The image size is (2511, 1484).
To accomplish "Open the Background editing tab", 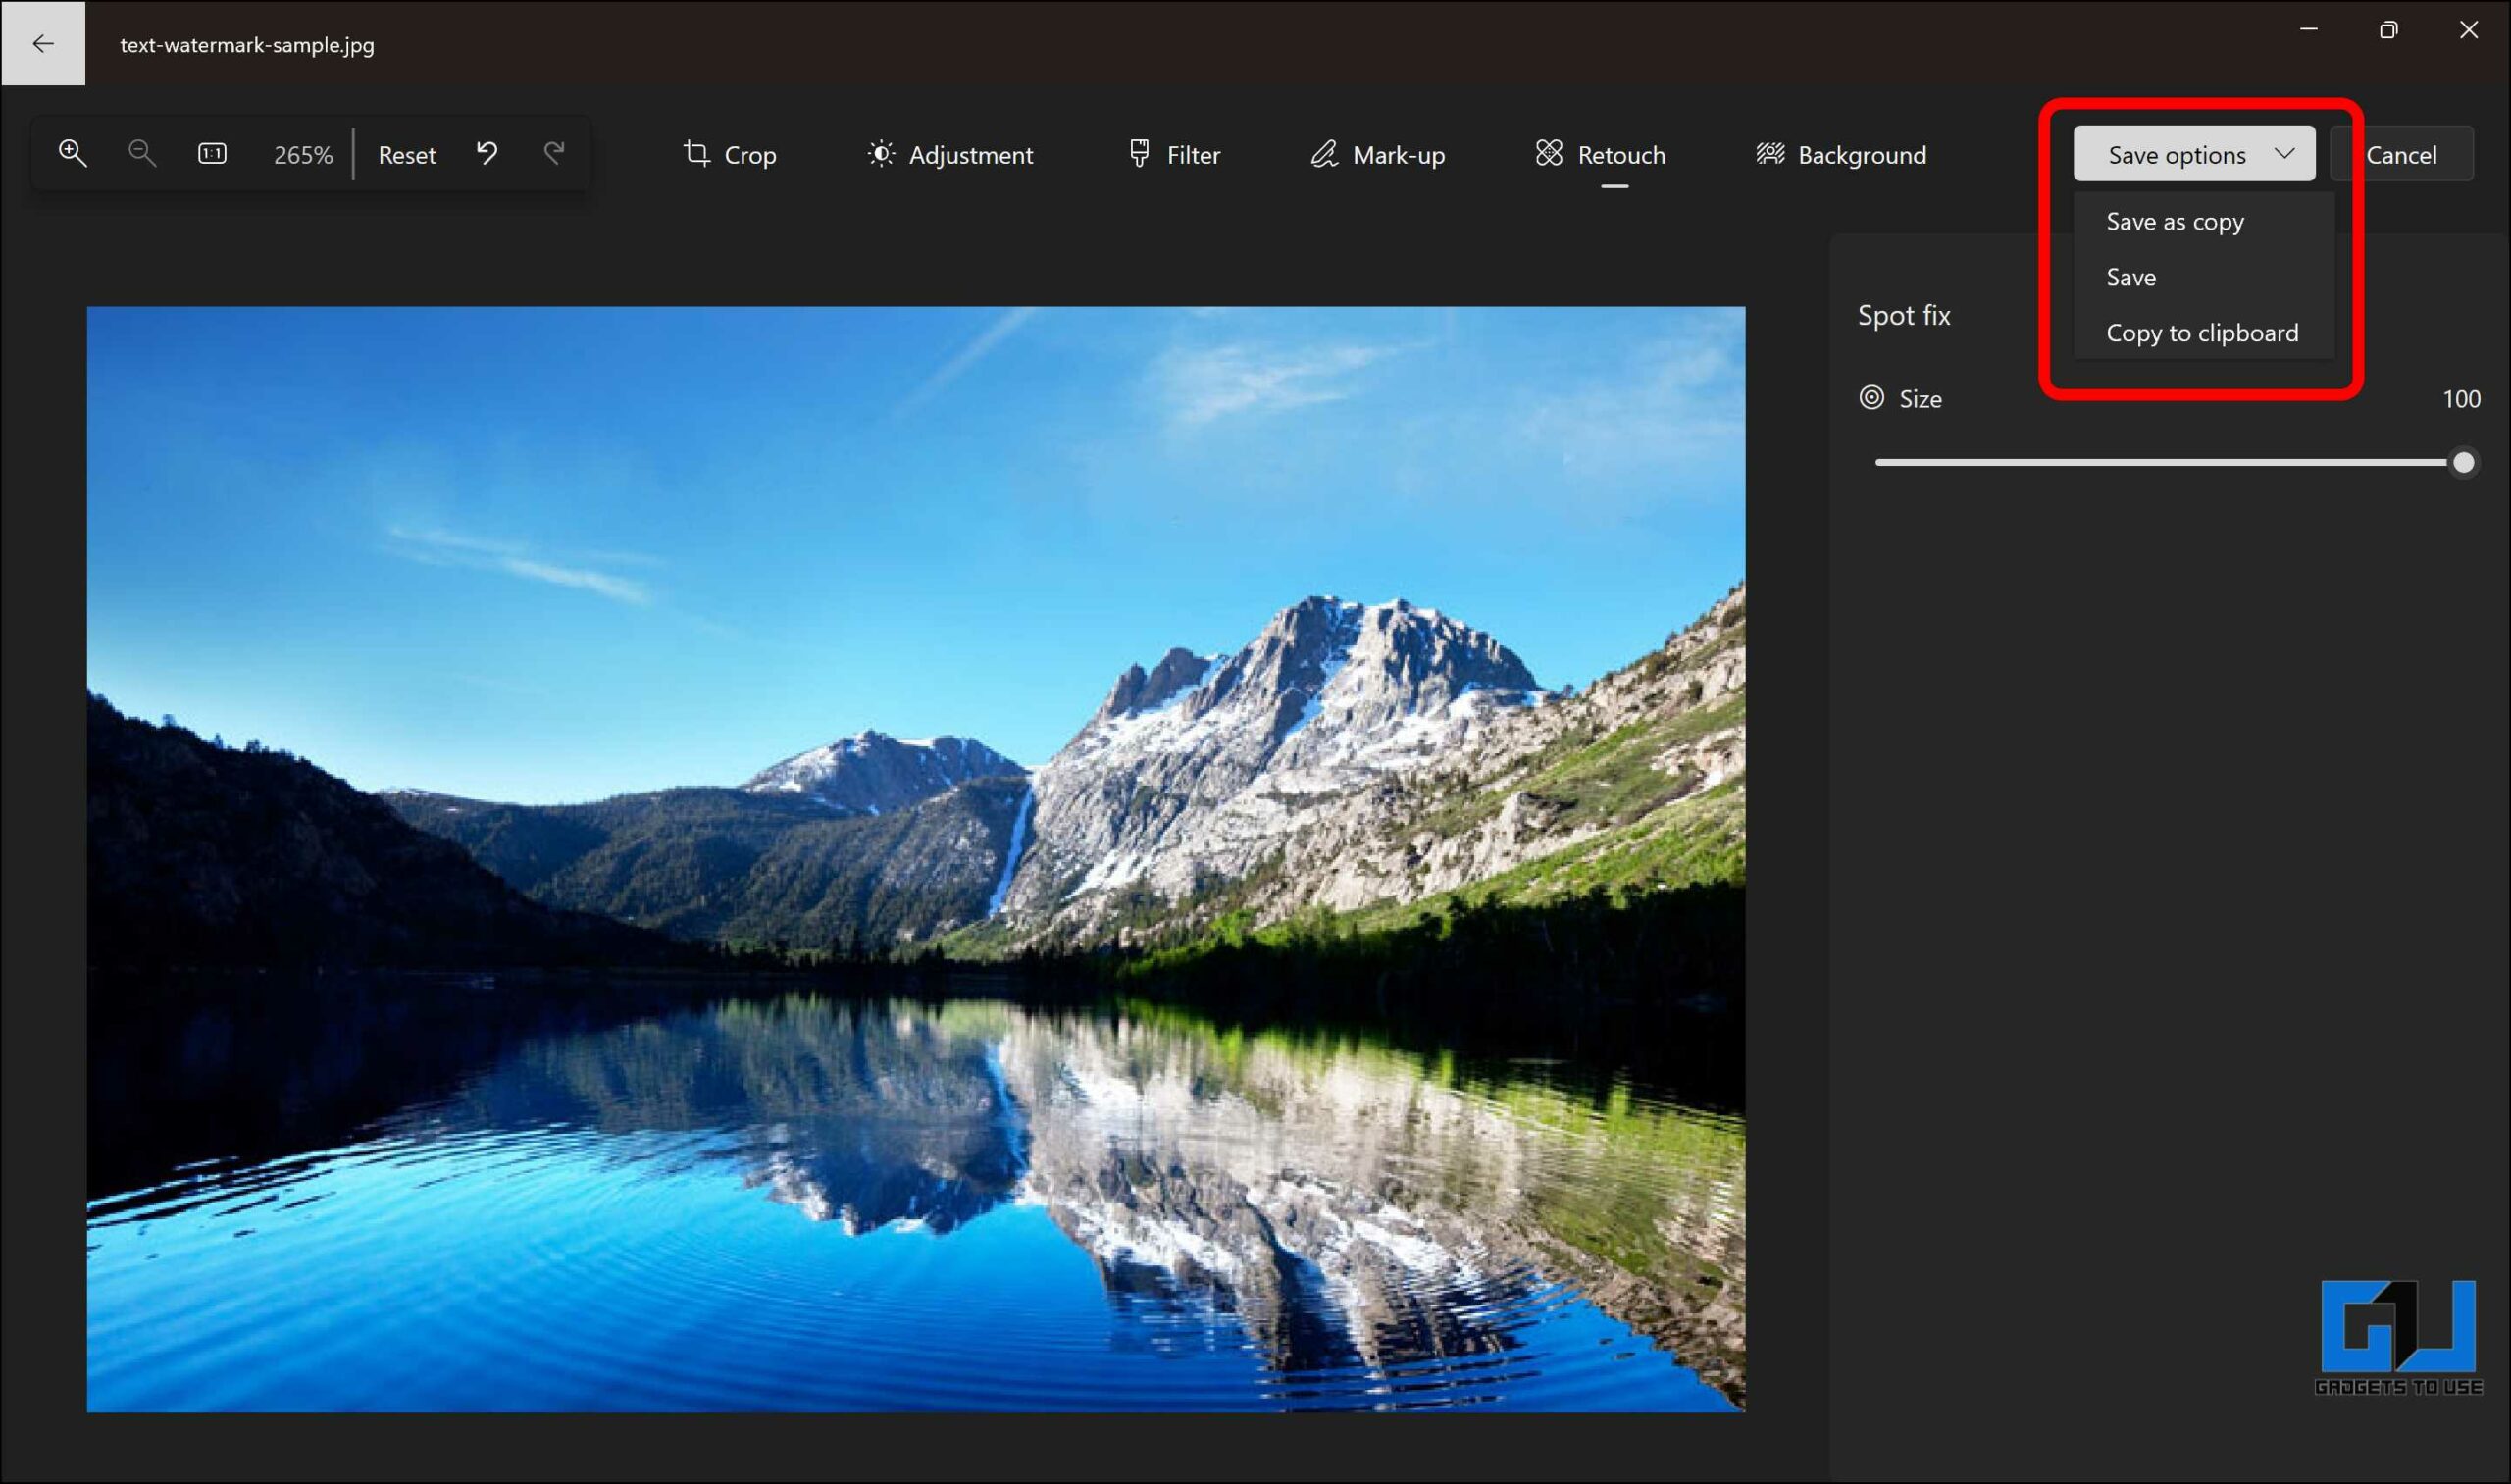I will click(x=1841, y=155).
